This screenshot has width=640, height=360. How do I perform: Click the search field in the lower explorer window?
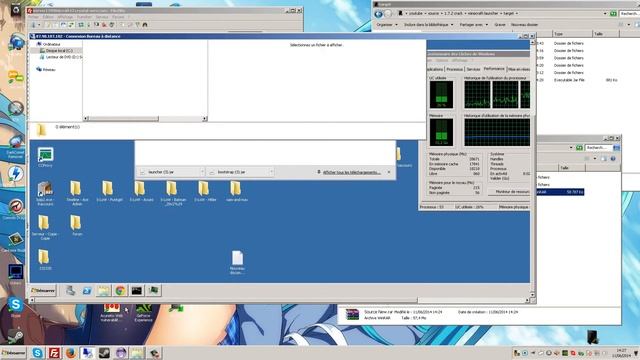598,147
